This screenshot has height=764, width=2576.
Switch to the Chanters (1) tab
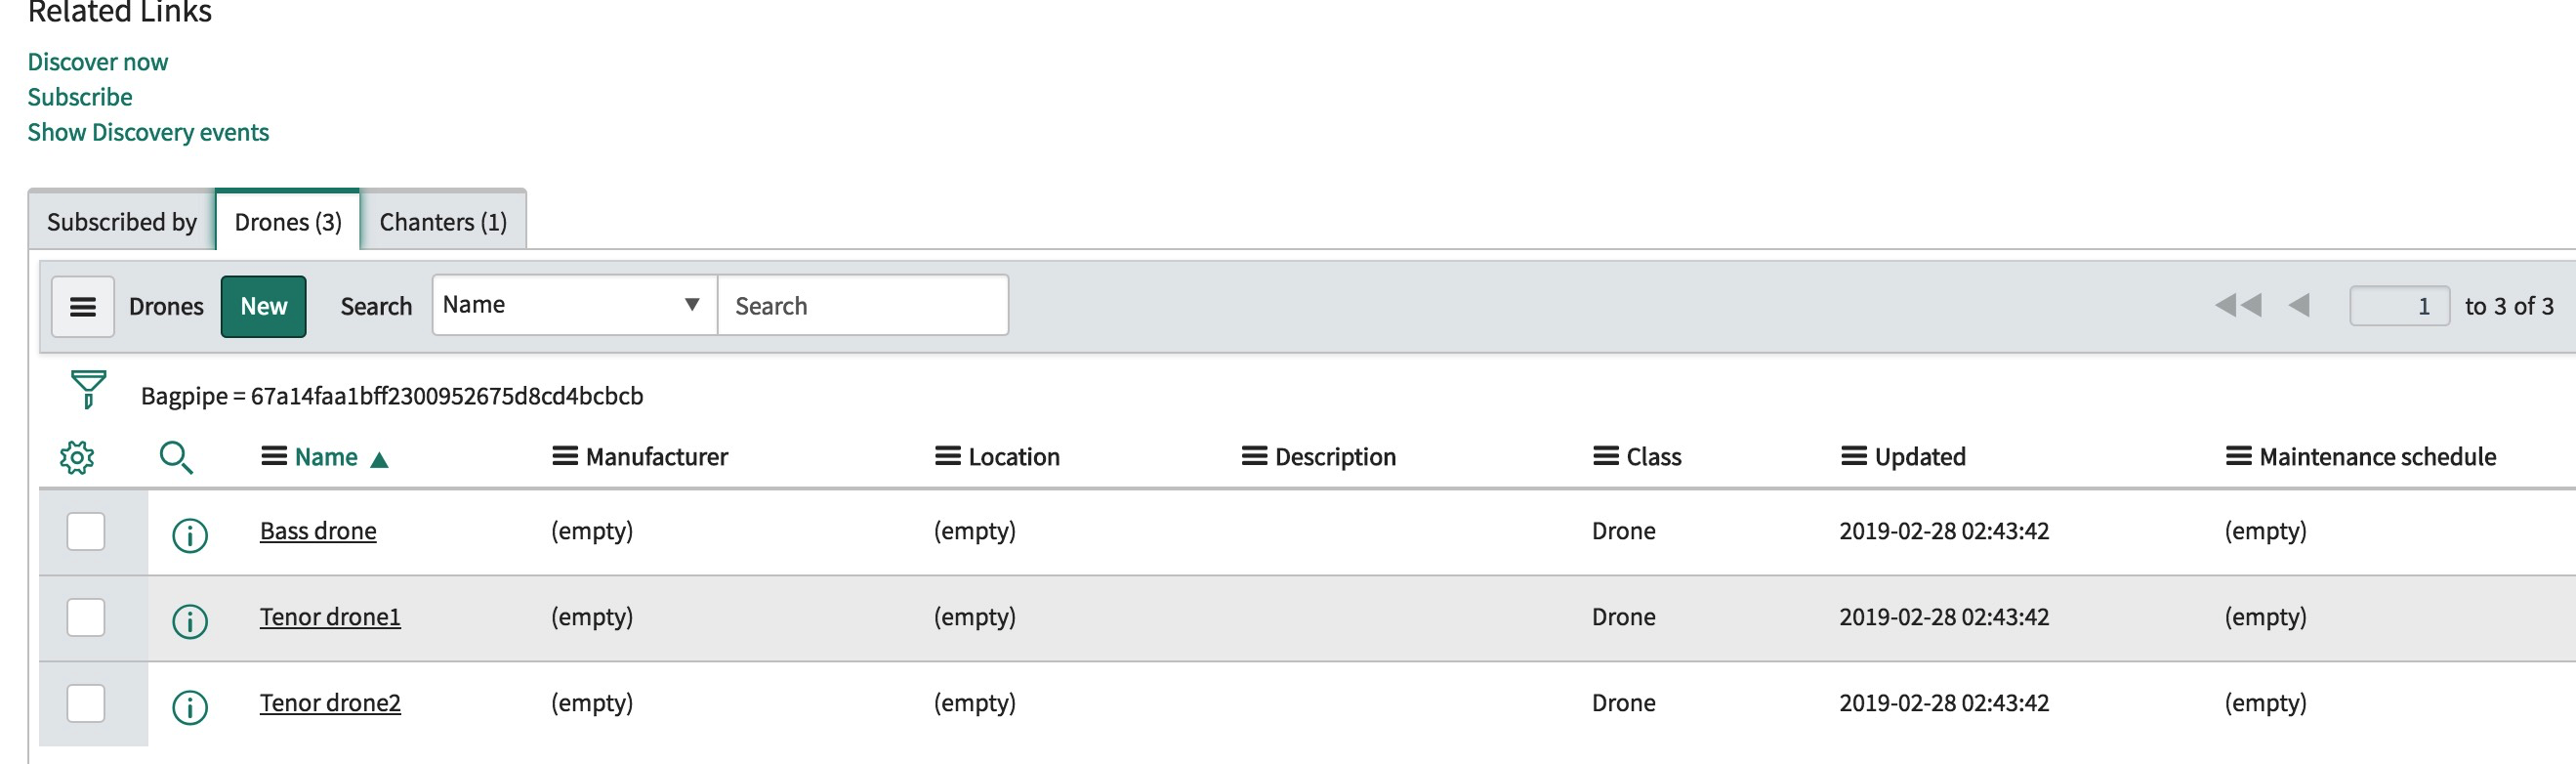tap(443, 221)
